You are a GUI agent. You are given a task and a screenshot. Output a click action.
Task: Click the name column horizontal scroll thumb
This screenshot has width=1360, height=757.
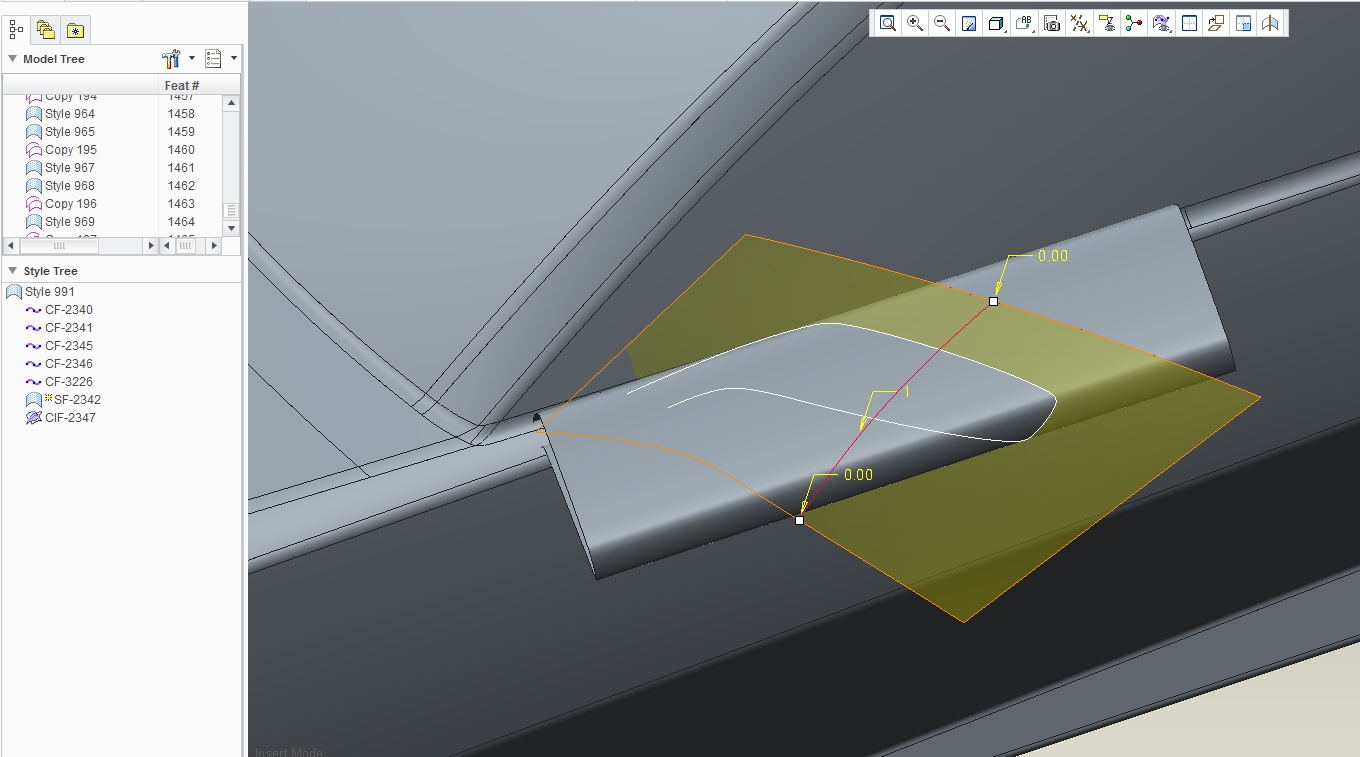point(59,245)
